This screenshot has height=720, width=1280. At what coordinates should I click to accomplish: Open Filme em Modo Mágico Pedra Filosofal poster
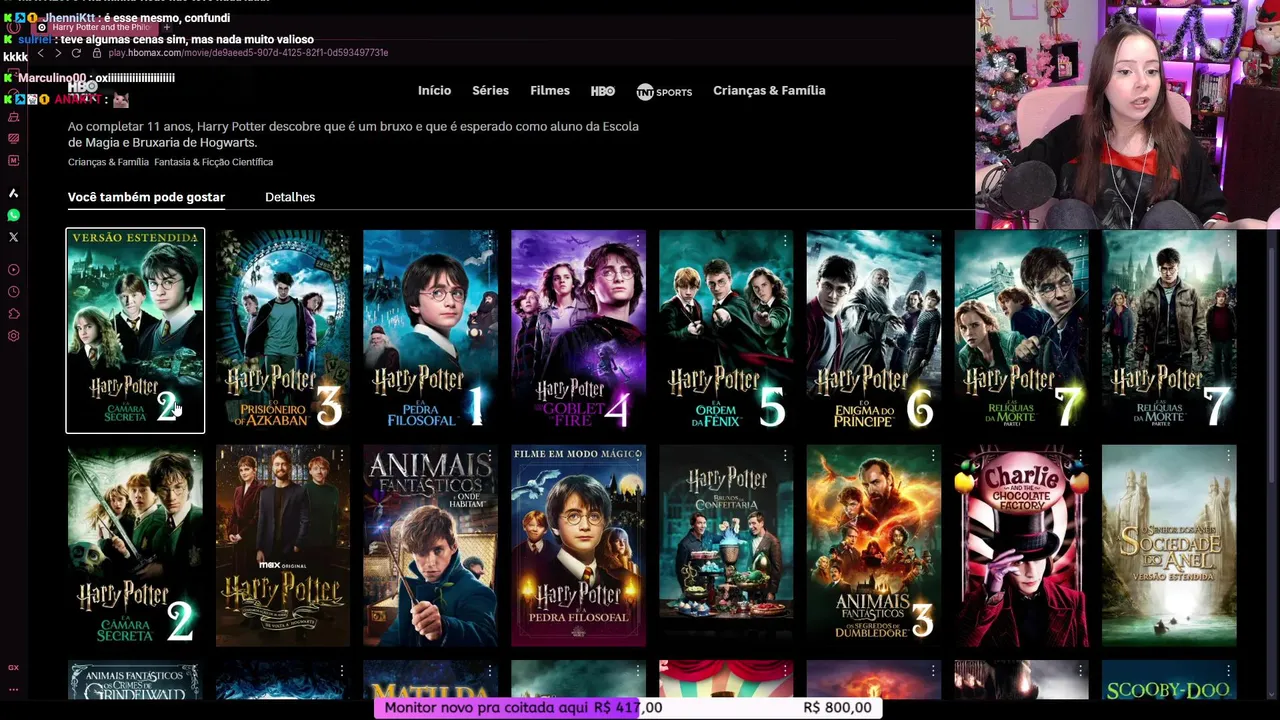coord(579,546)
